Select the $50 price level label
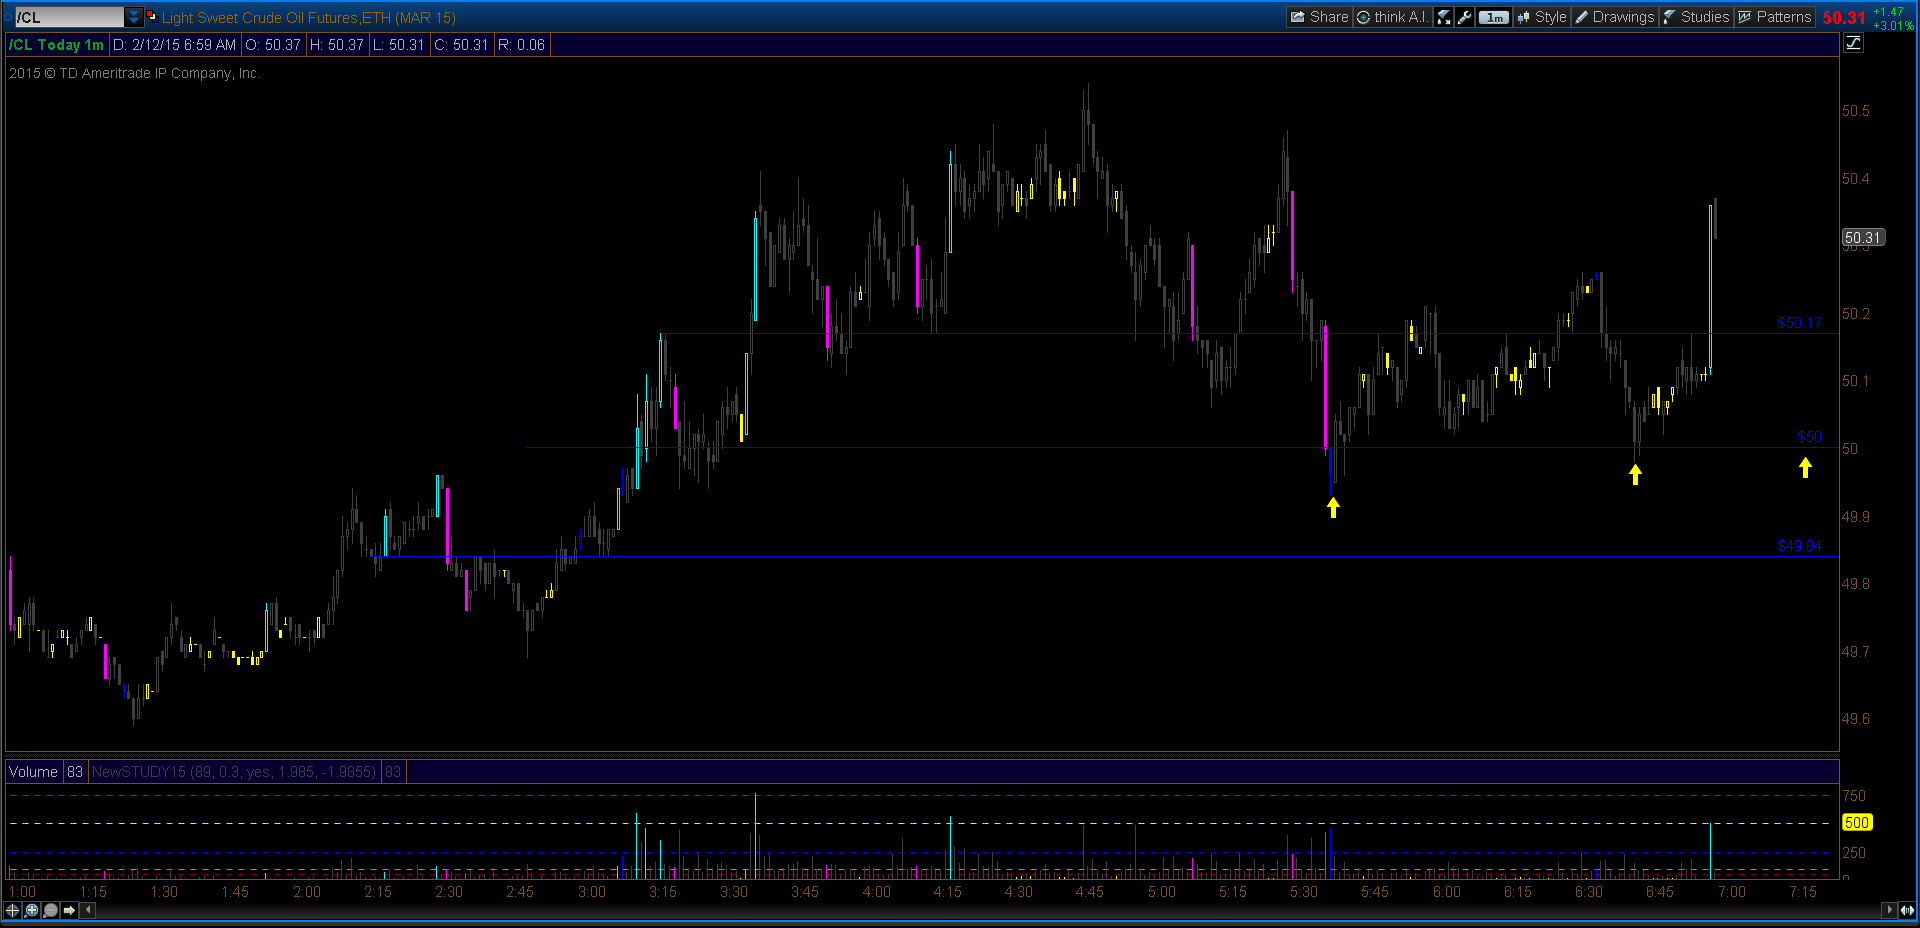 pyautogui.click(x=1809, y=437)
